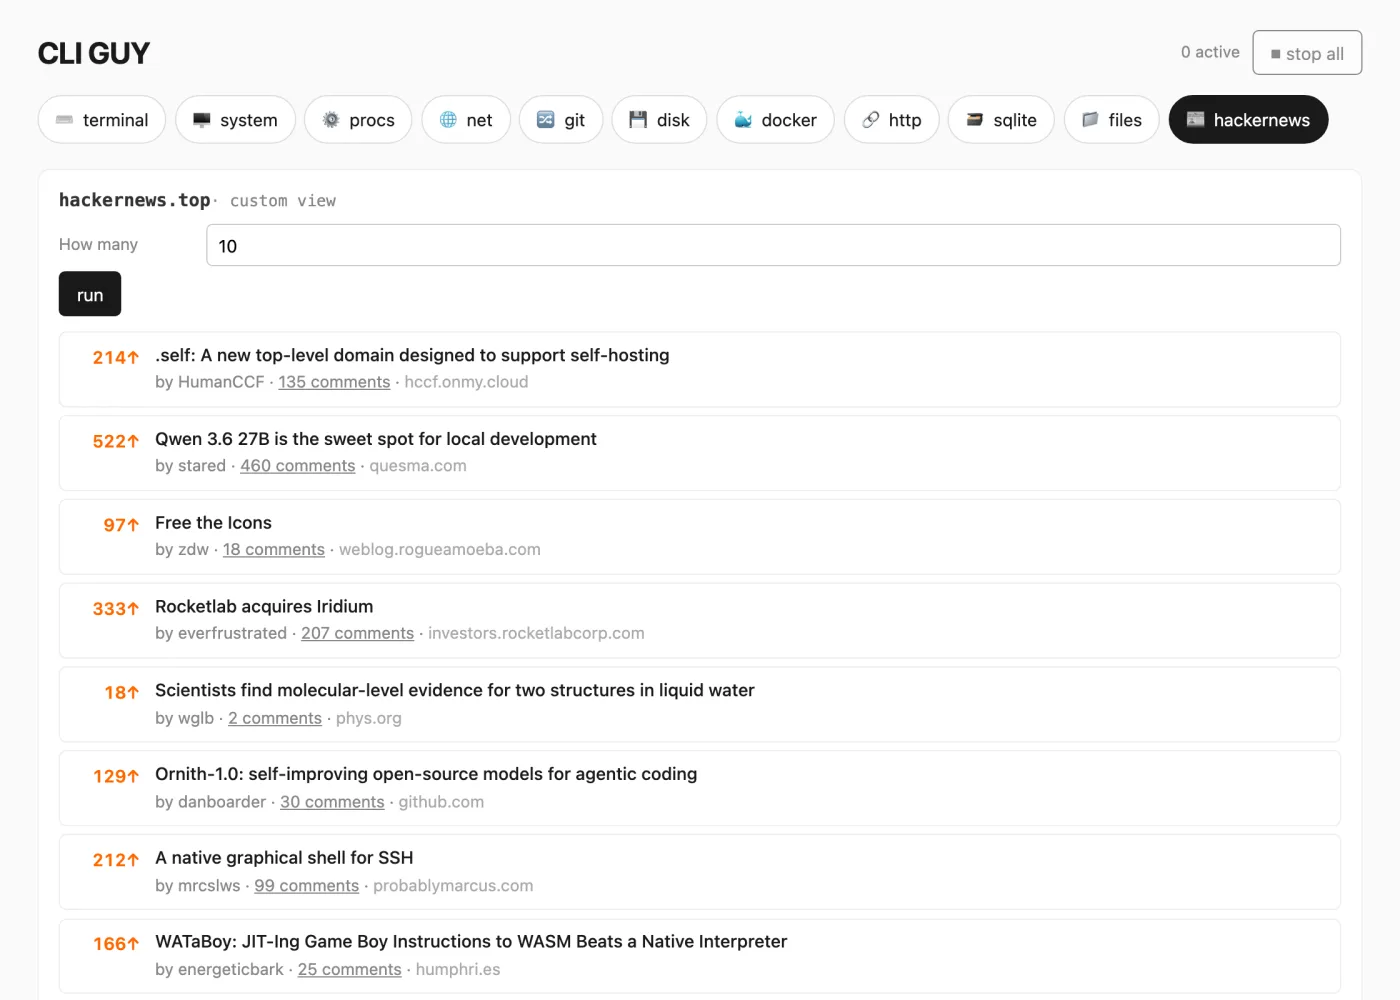Viewport: 1400px width, 1000px height.
Task: Open the files tab
Action: click(1111, 120)
